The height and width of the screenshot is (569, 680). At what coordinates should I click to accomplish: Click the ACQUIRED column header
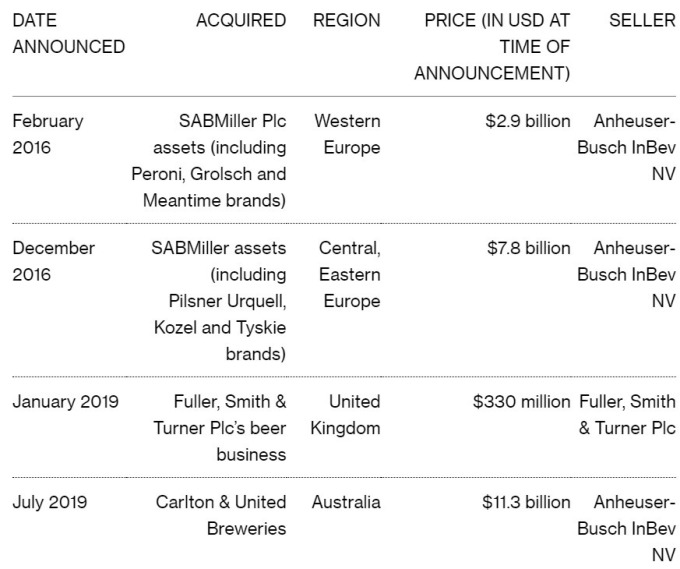[x=241, y=20]
